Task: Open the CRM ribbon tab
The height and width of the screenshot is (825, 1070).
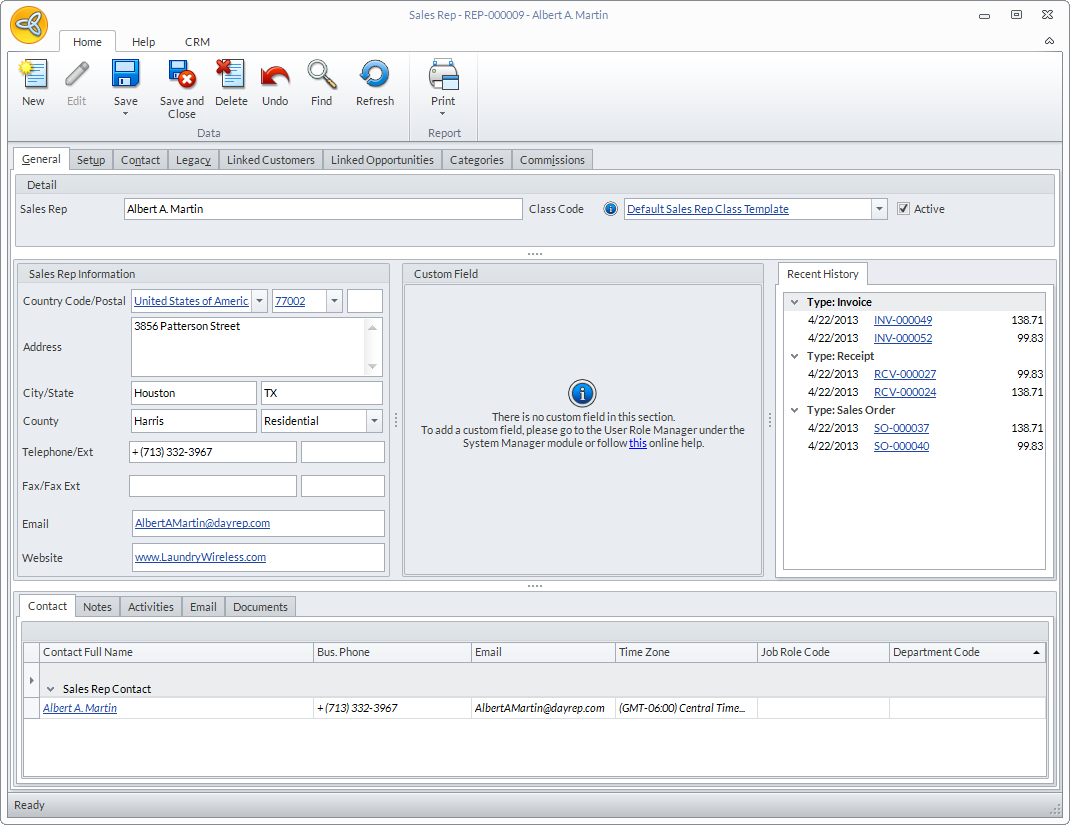Action: pos(197,42)
